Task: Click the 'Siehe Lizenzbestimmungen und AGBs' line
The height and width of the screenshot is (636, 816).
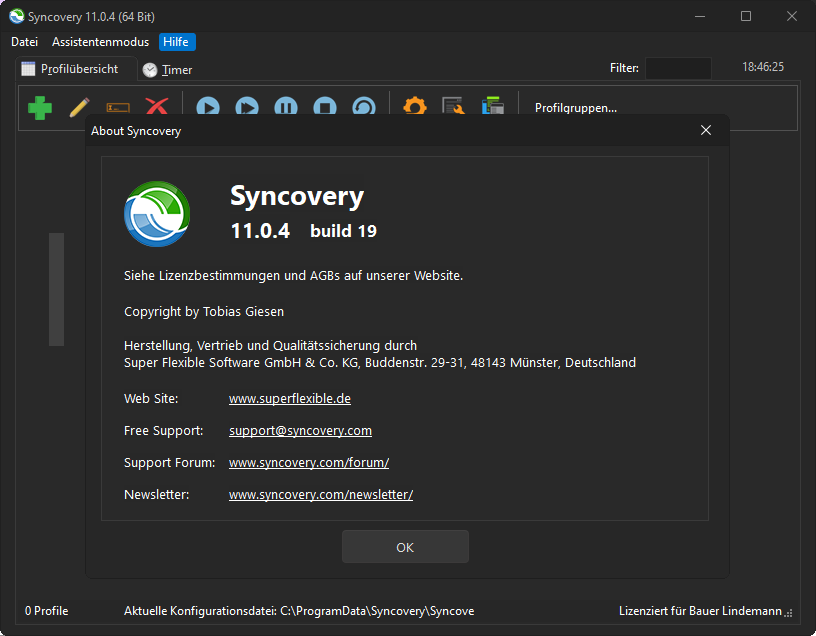Action: (293, 276)
